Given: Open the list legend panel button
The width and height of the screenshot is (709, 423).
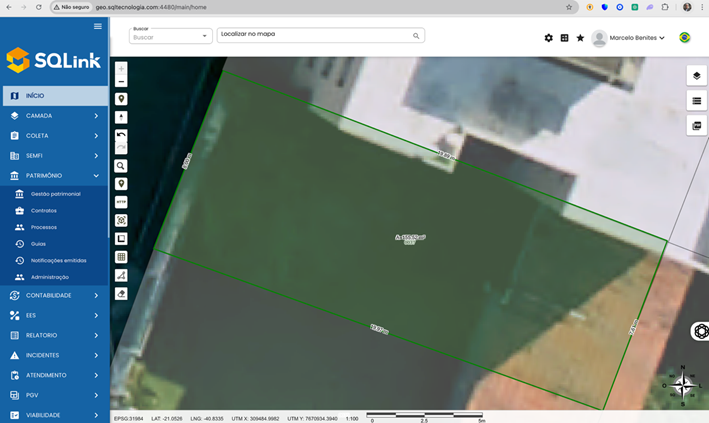Looking at the screenshot, I should click(x=697, y=100).
